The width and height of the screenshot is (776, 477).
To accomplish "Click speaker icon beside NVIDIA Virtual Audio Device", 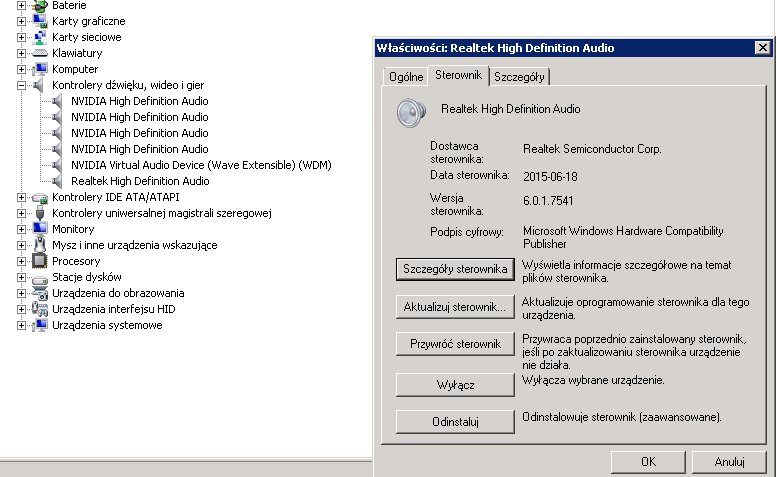I will (57, 165).
